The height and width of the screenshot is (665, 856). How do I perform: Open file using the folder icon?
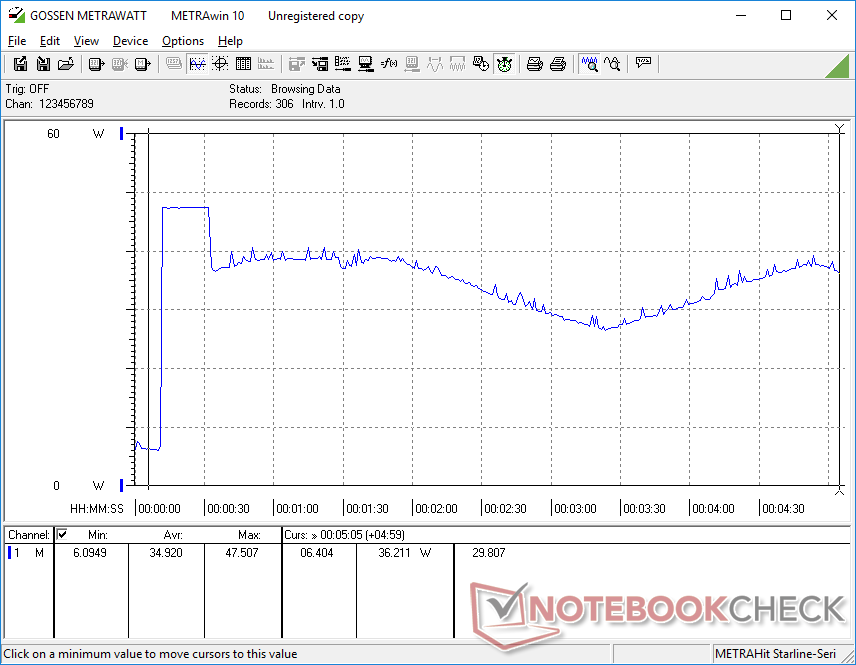pos(66,64)
